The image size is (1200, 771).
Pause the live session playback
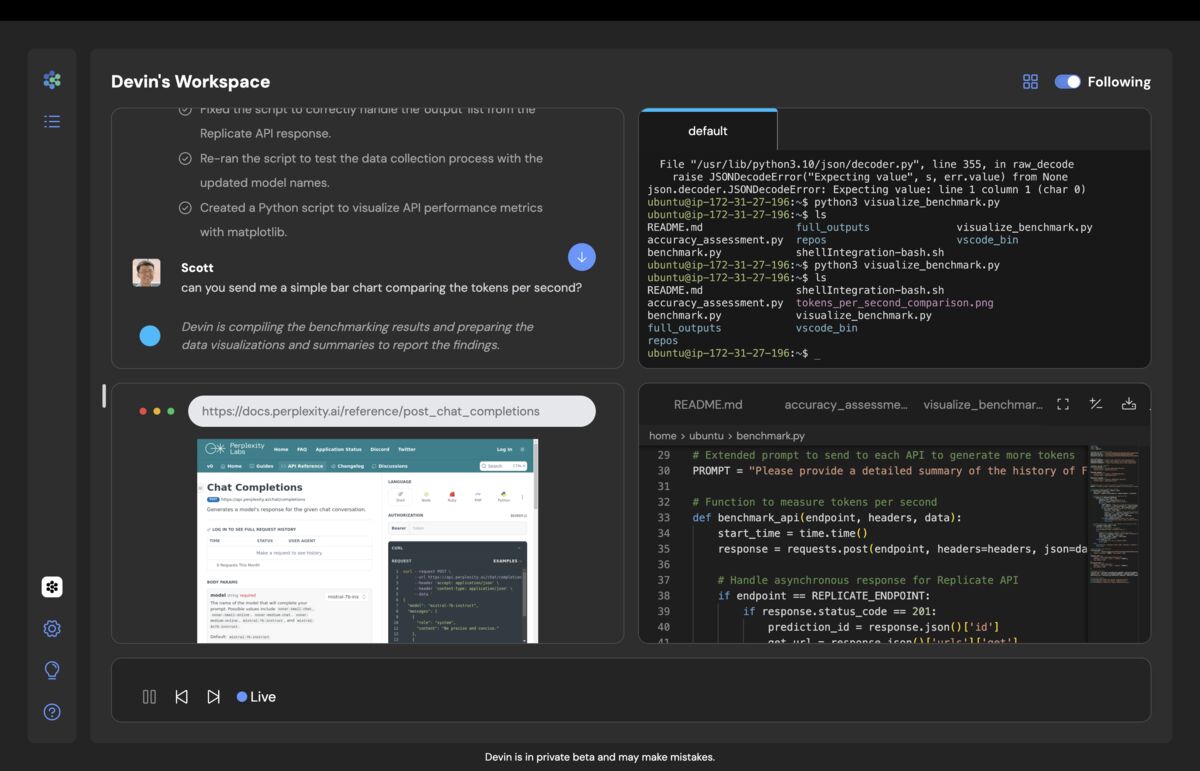[149, 696]
